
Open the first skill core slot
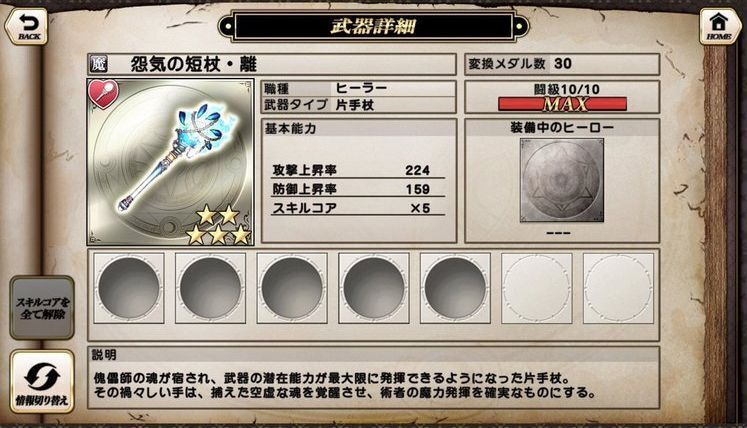tap(129, 288)
